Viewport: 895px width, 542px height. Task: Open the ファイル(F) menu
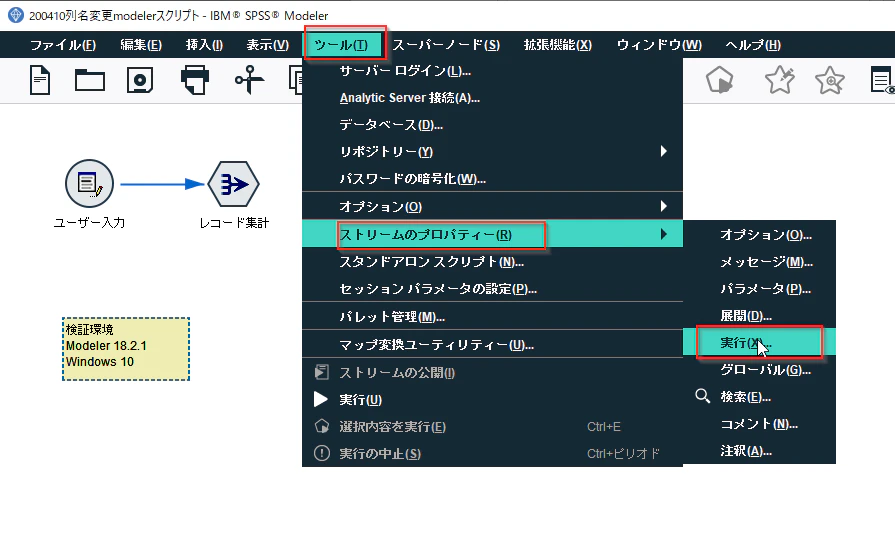point(63,45)
